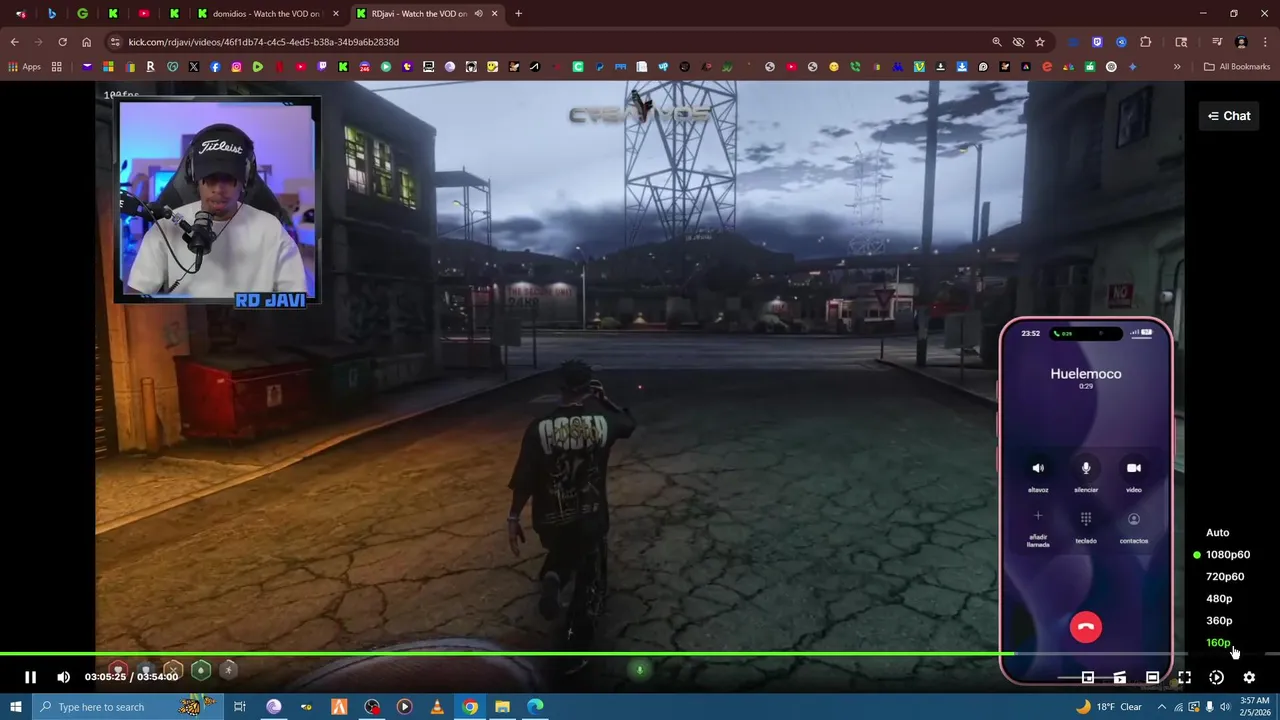Go back to previous page
The height and width of the screenshot is (720, 1280).
pyautogui.click(x=14, y=42)
